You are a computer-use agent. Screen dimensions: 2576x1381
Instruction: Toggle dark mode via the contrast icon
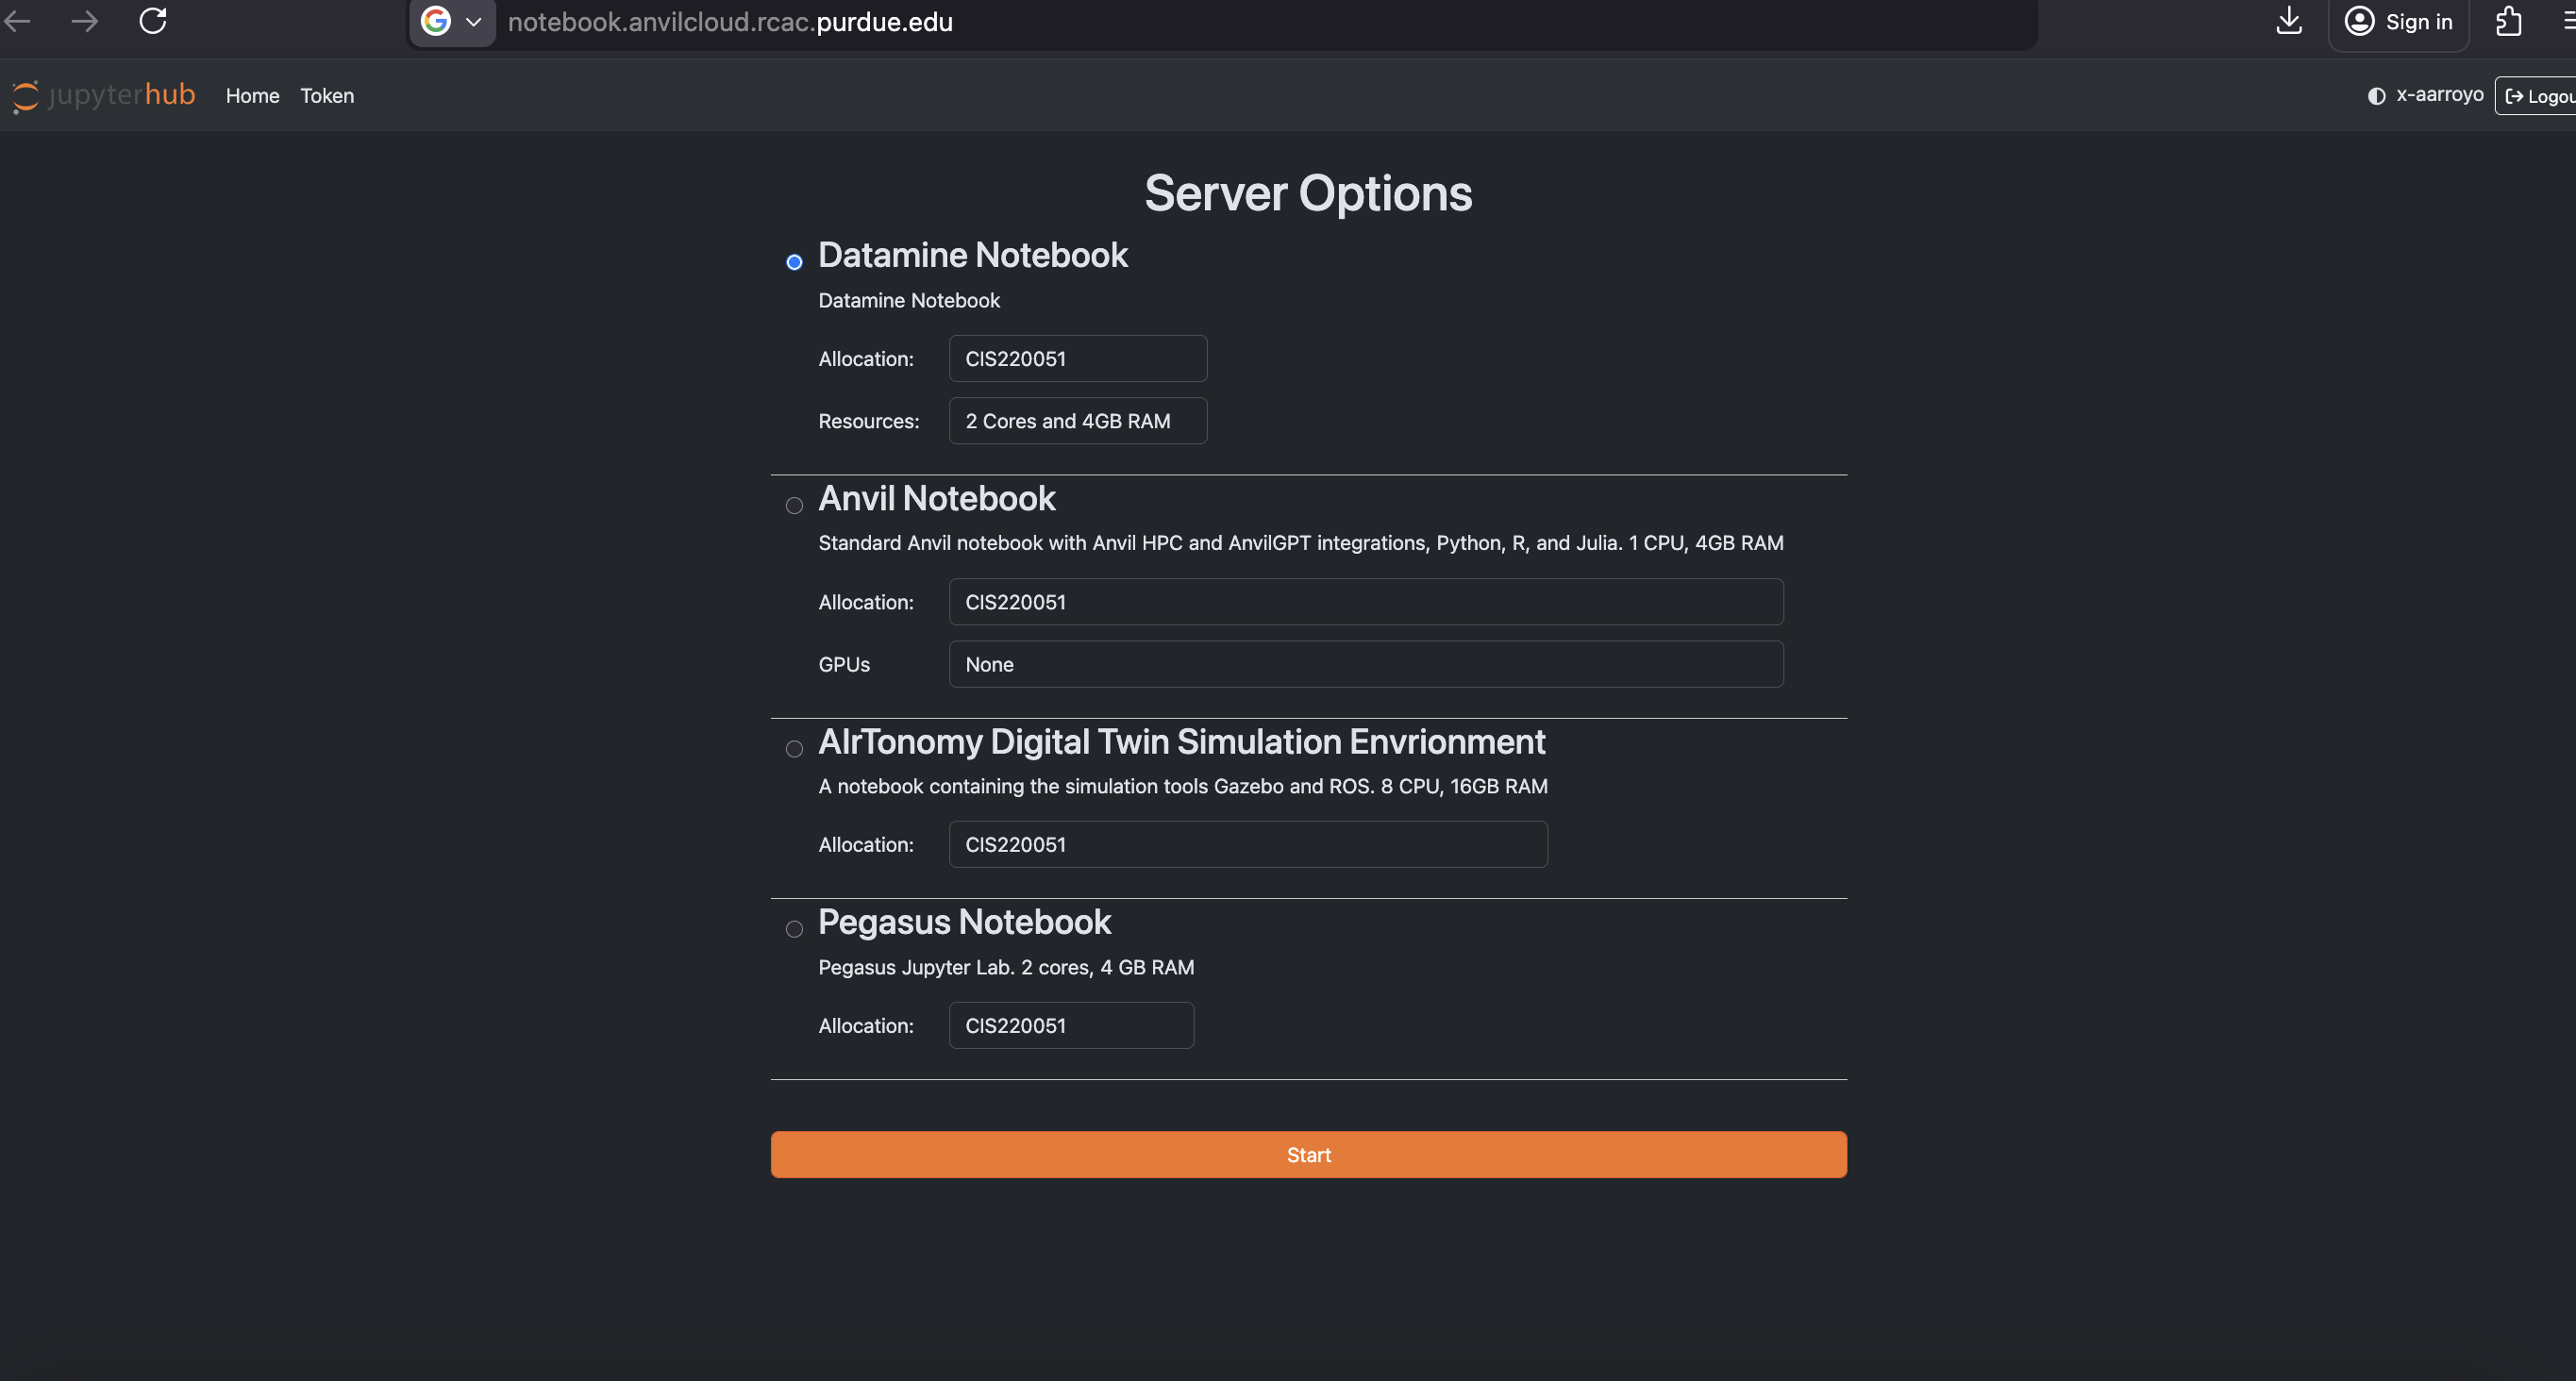pyautogui.click(x=2376, y=95)
